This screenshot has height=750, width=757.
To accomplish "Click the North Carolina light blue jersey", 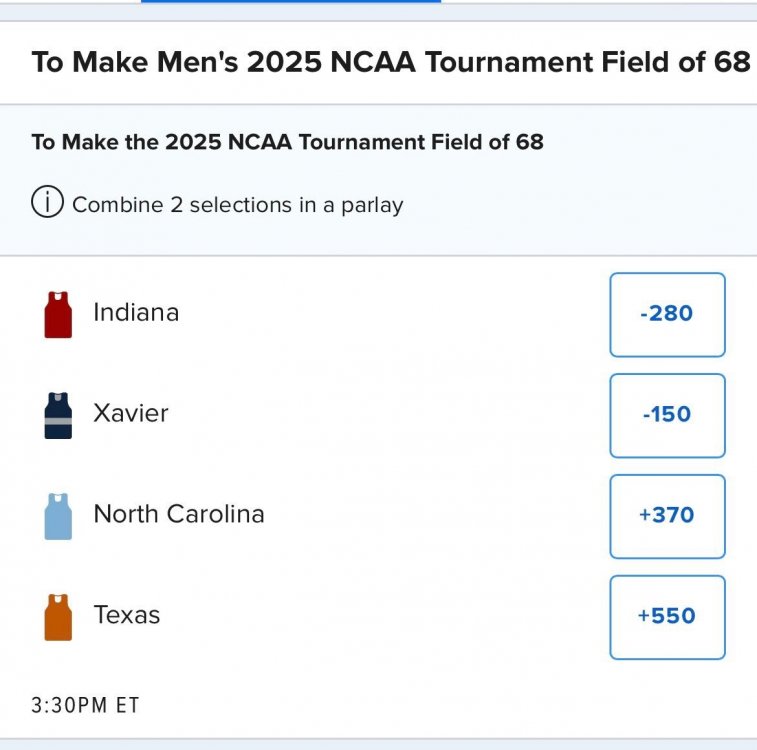I will pyautogui.click(x=58, y=516).
